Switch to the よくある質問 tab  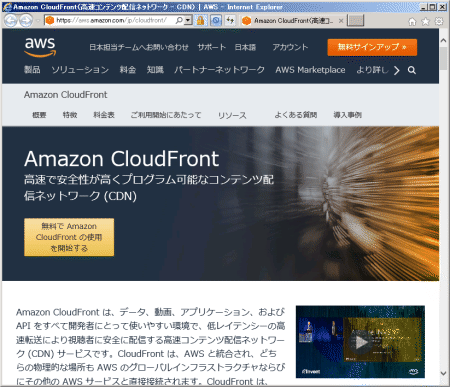pyautogui.click(x=296, y=115)
